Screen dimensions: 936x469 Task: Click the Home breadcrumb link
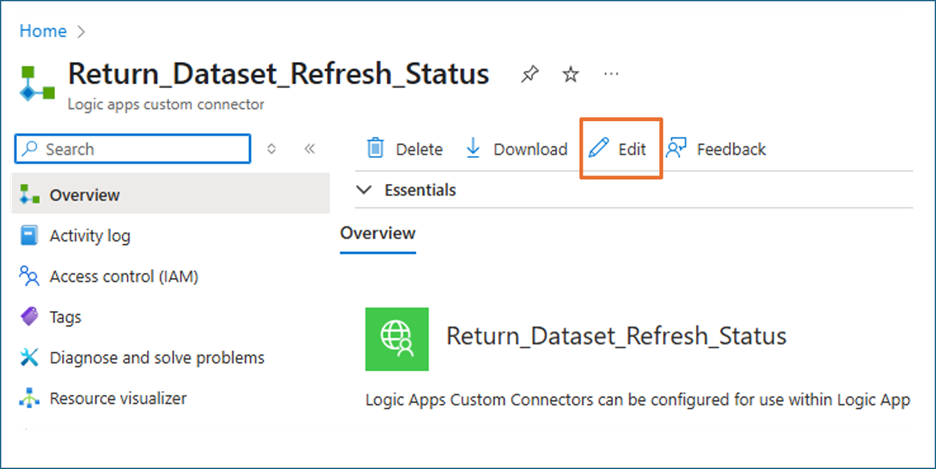43,31
